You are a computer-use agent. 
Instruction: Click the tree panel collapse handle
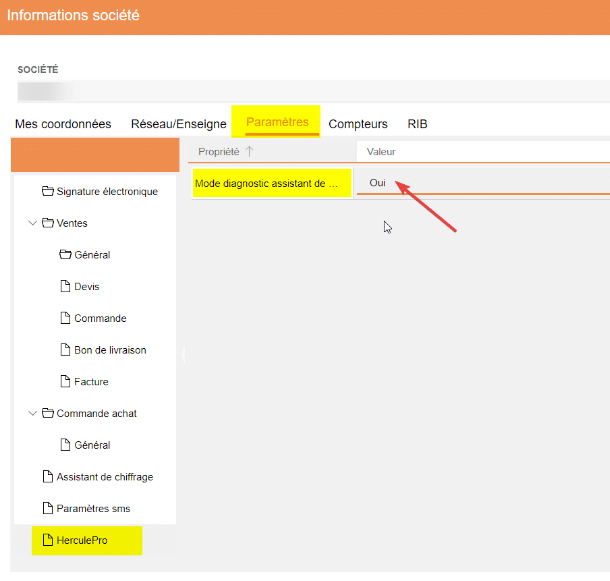184,355
